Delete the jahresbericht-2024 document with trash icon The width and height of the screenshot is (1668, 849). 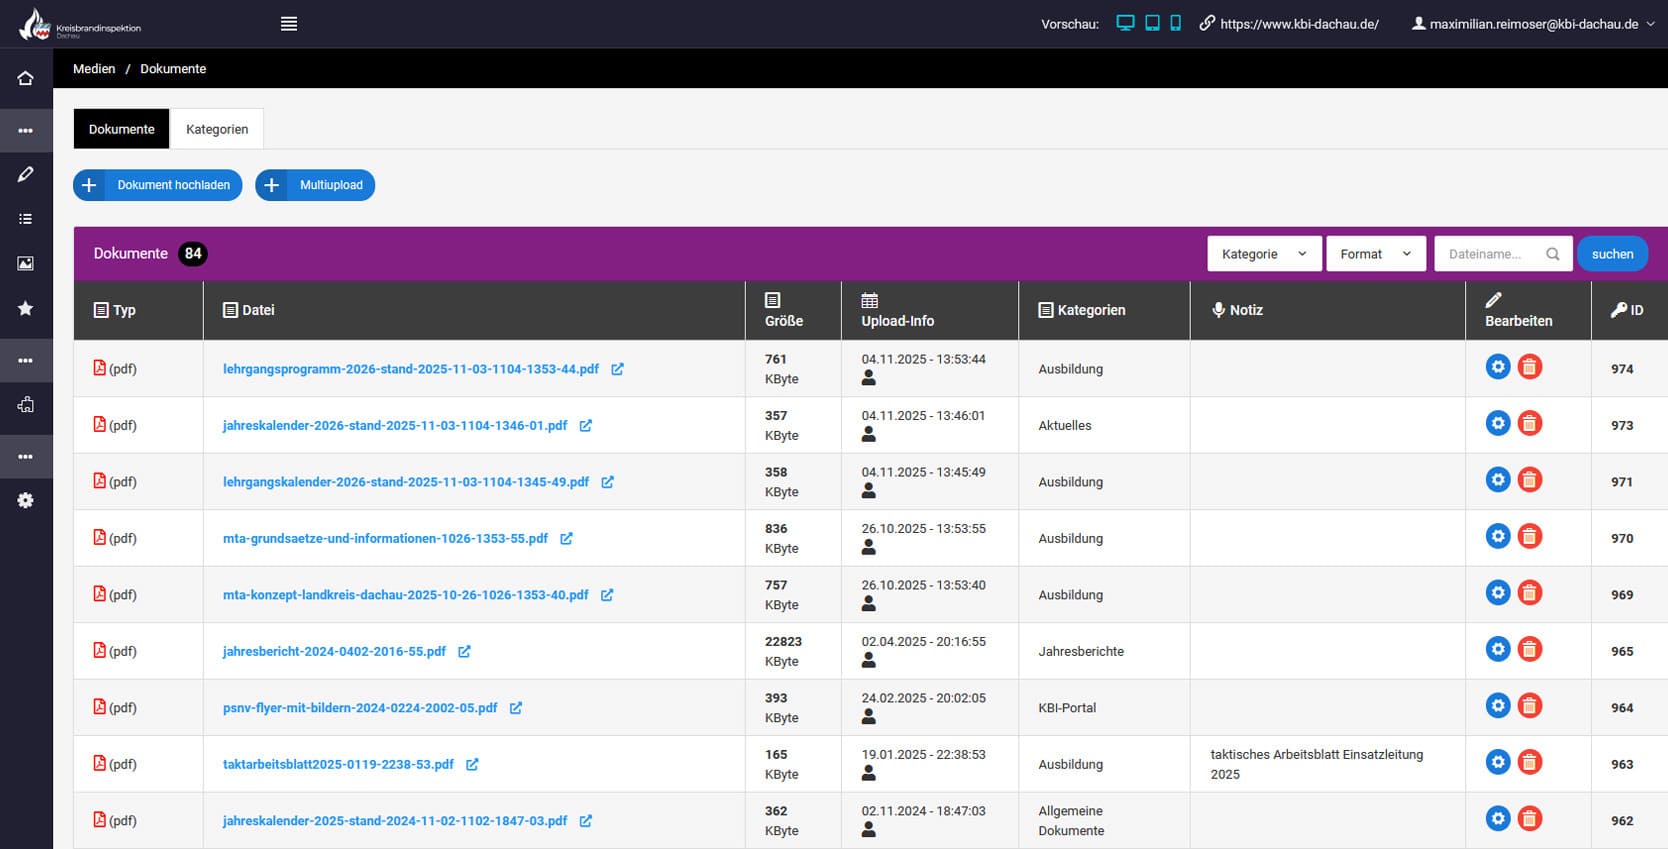tap(1529, 650)
